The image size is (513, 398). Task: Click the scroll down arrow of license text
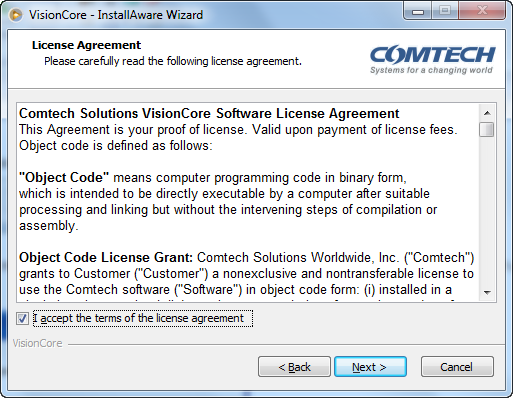coord(487,292)
